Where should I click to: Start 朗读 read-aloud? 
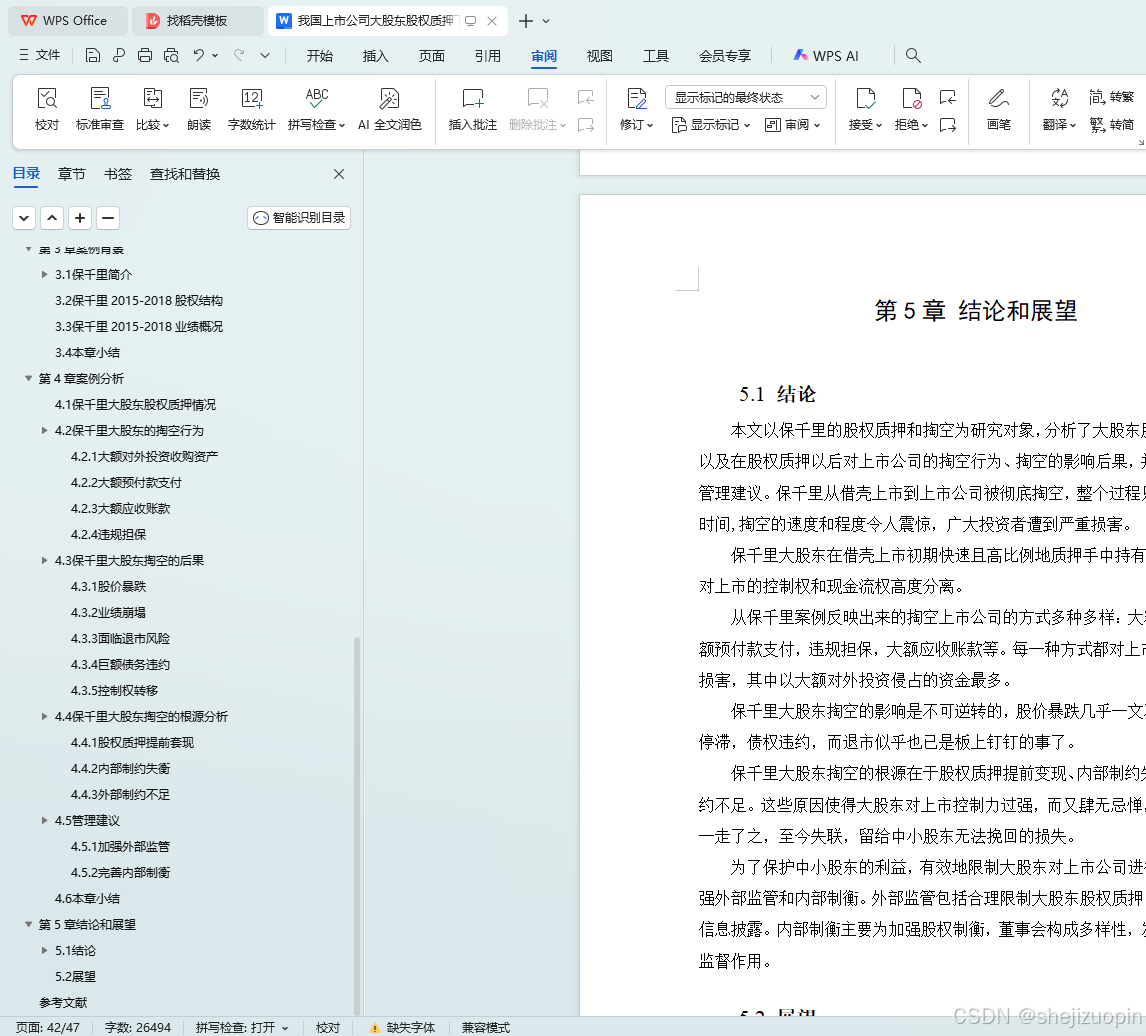point(199,109)
